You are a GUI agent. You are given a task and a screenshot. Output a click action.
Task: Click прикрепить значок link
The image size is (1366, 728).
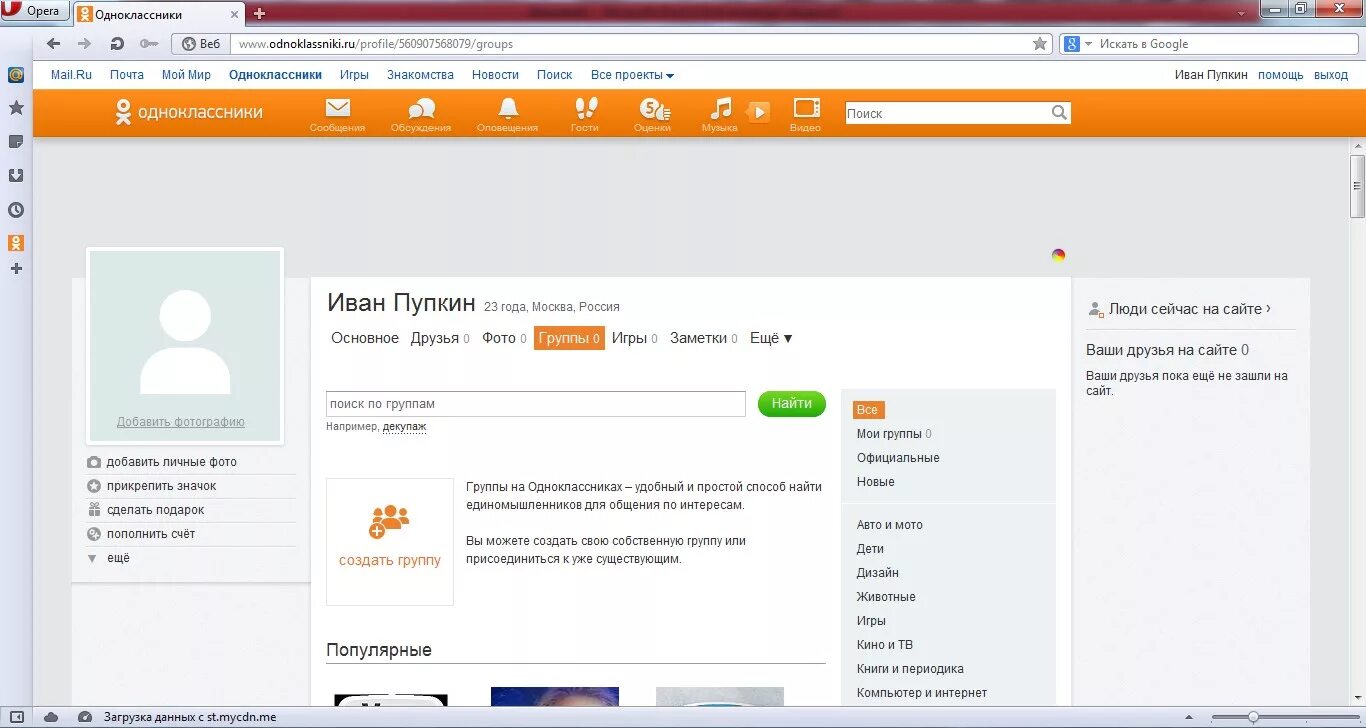(x=162, y=486)
